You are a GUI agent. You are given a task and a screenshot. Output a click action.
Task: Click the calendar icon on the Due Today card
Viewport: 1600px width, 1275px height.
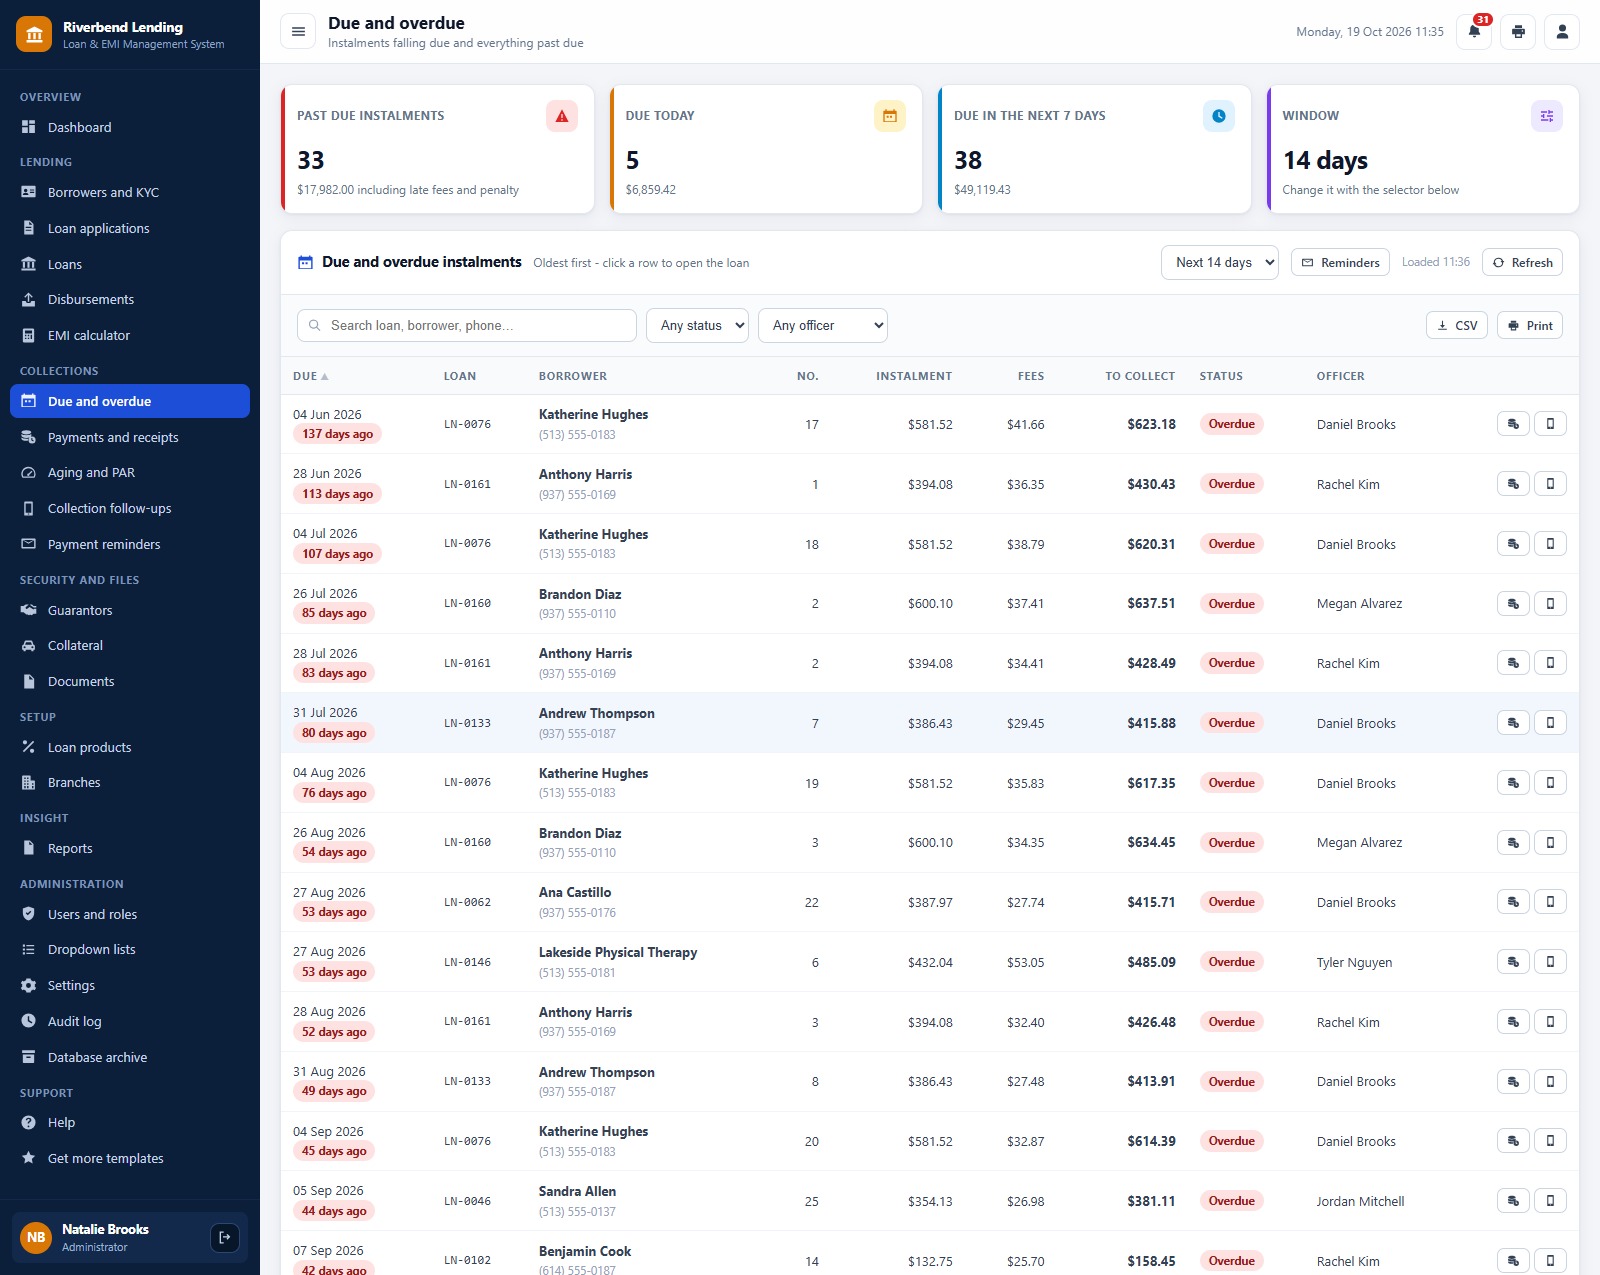(x=890, y=116)
